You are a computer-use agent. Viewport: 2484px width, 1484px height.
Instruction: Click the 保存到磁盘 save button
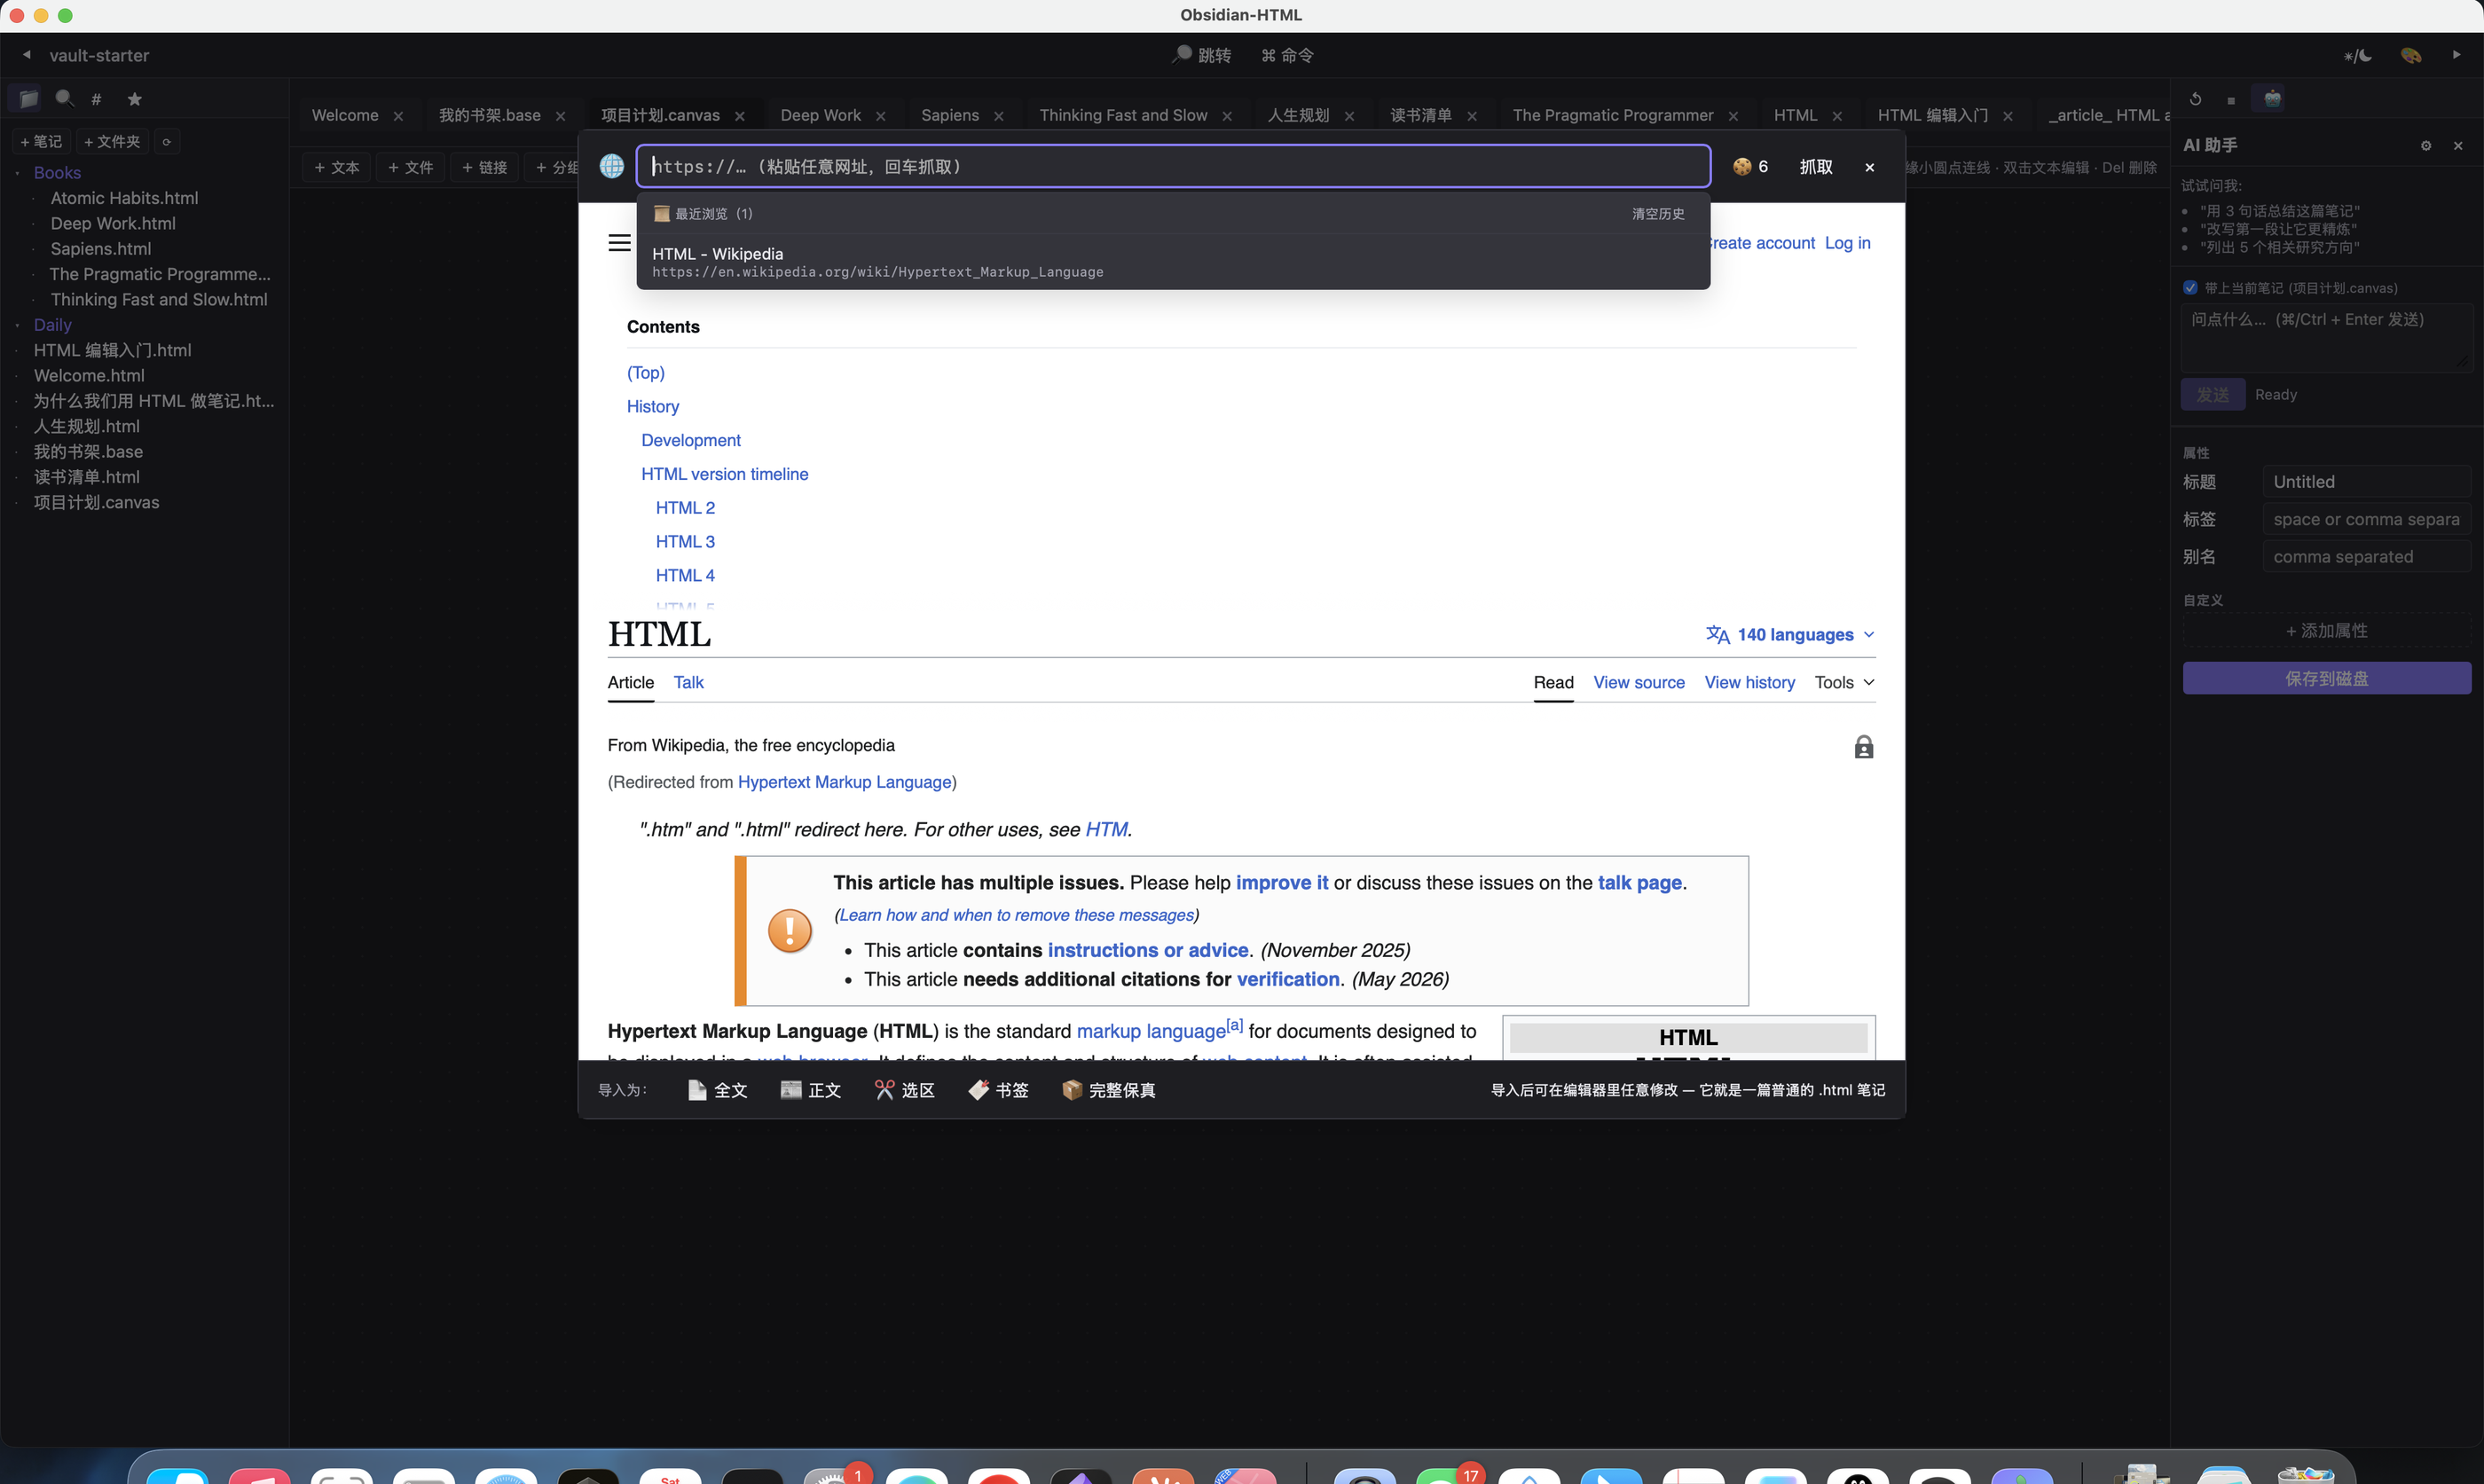pos(2326,678)
